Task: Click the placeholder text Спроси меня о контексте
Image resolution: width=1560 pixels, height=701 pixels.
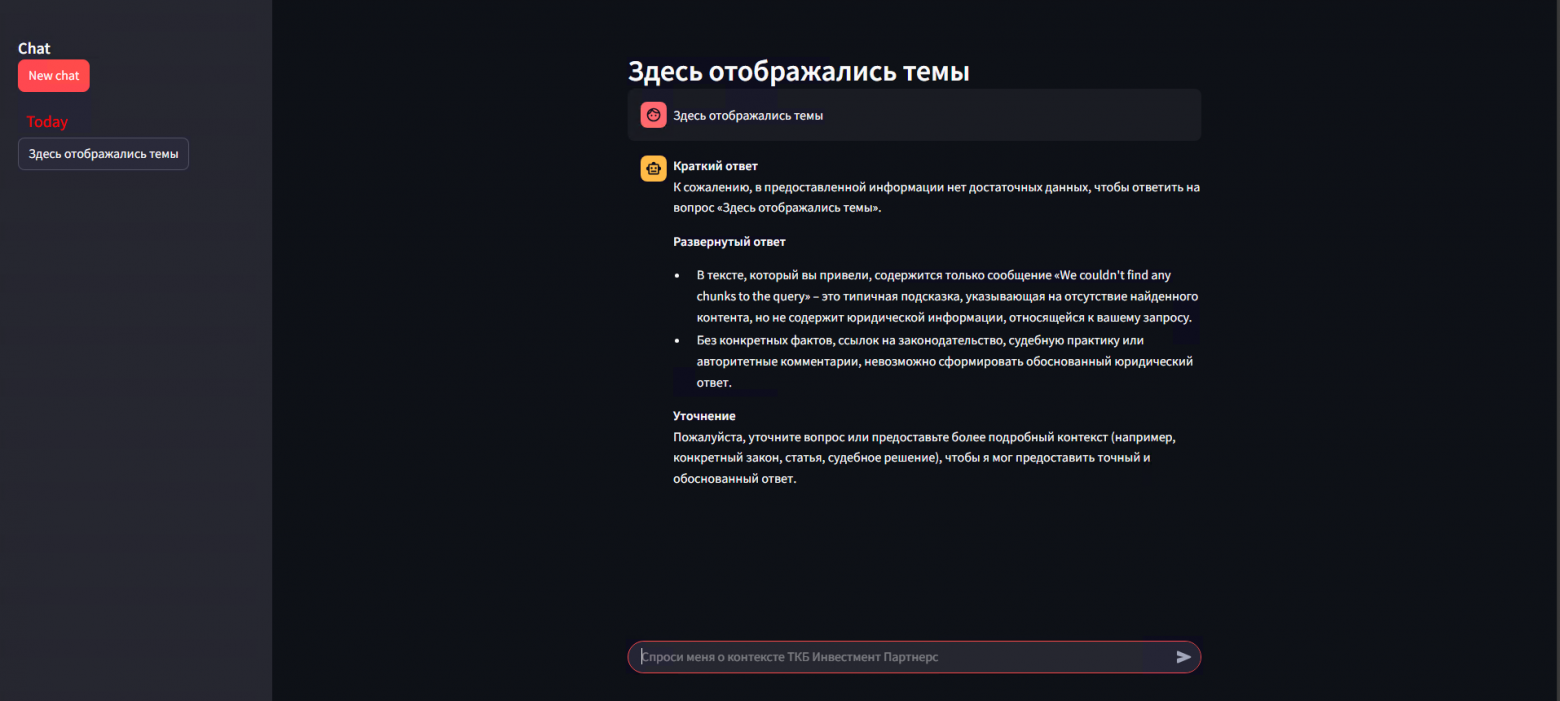Action: (789, 657)
